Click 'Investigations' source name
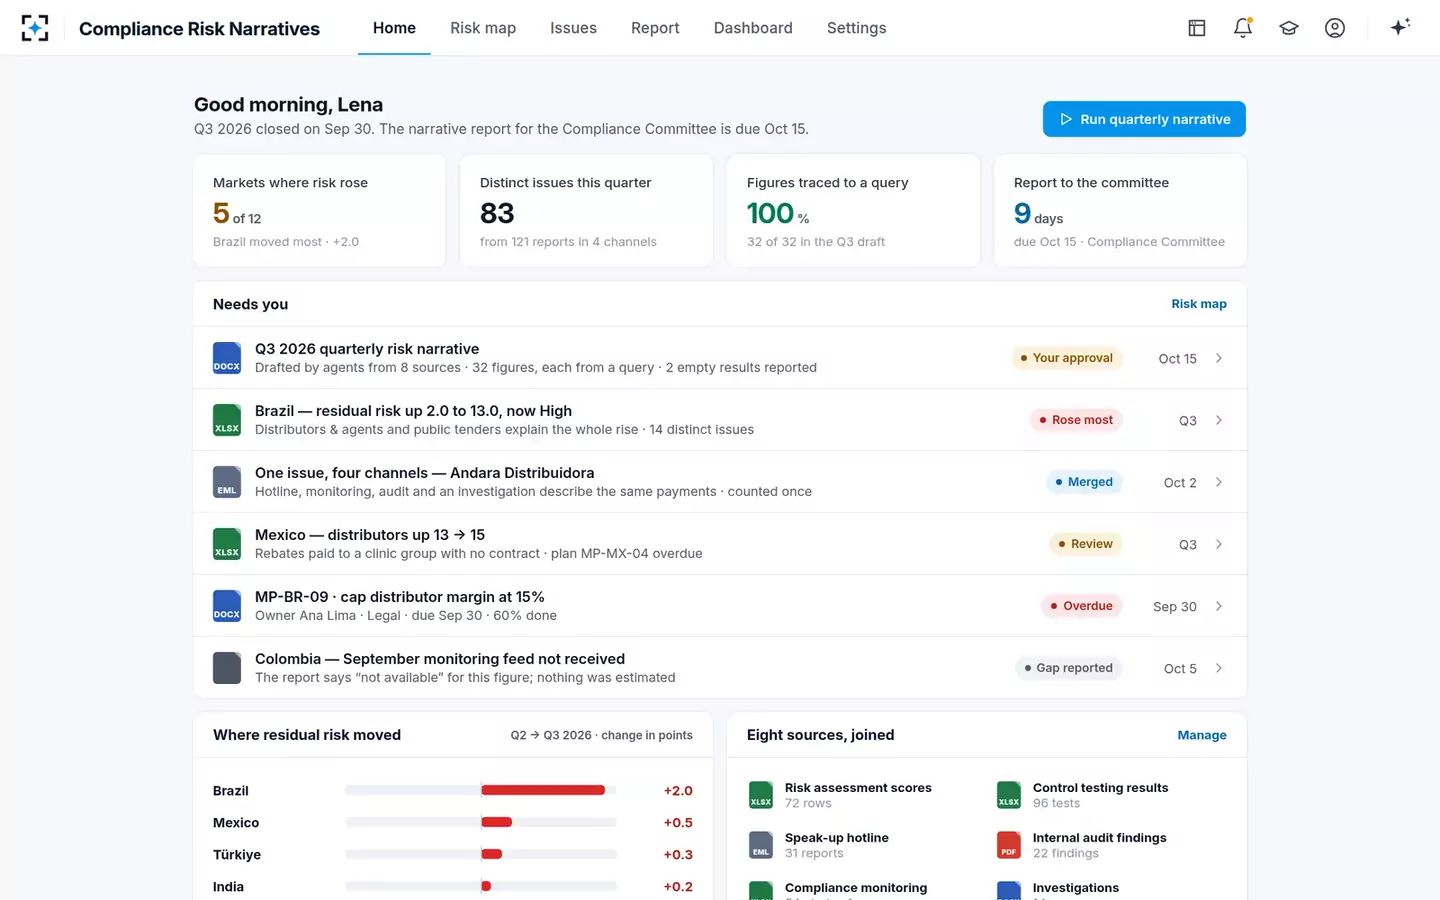Viewport: 1440px width, 900px height. pyautogui.click(x=1076, y=888)
